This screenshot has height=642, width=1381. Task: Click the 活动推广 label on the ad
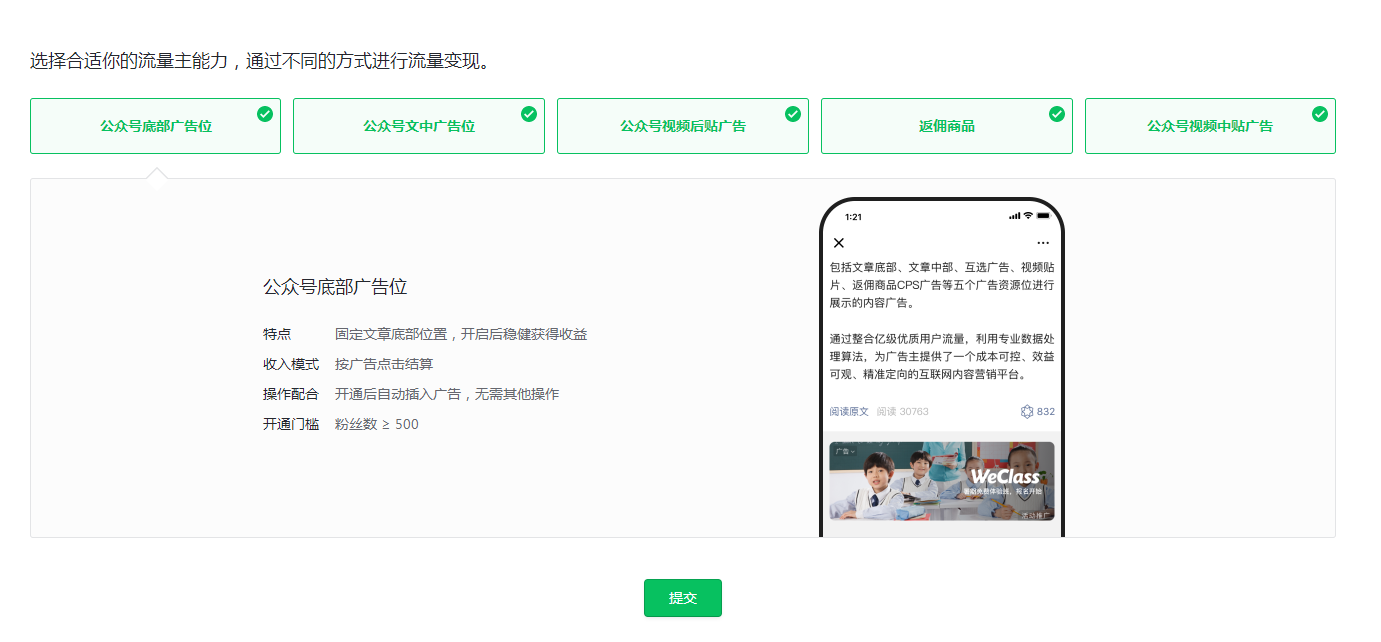(1036, 515)
